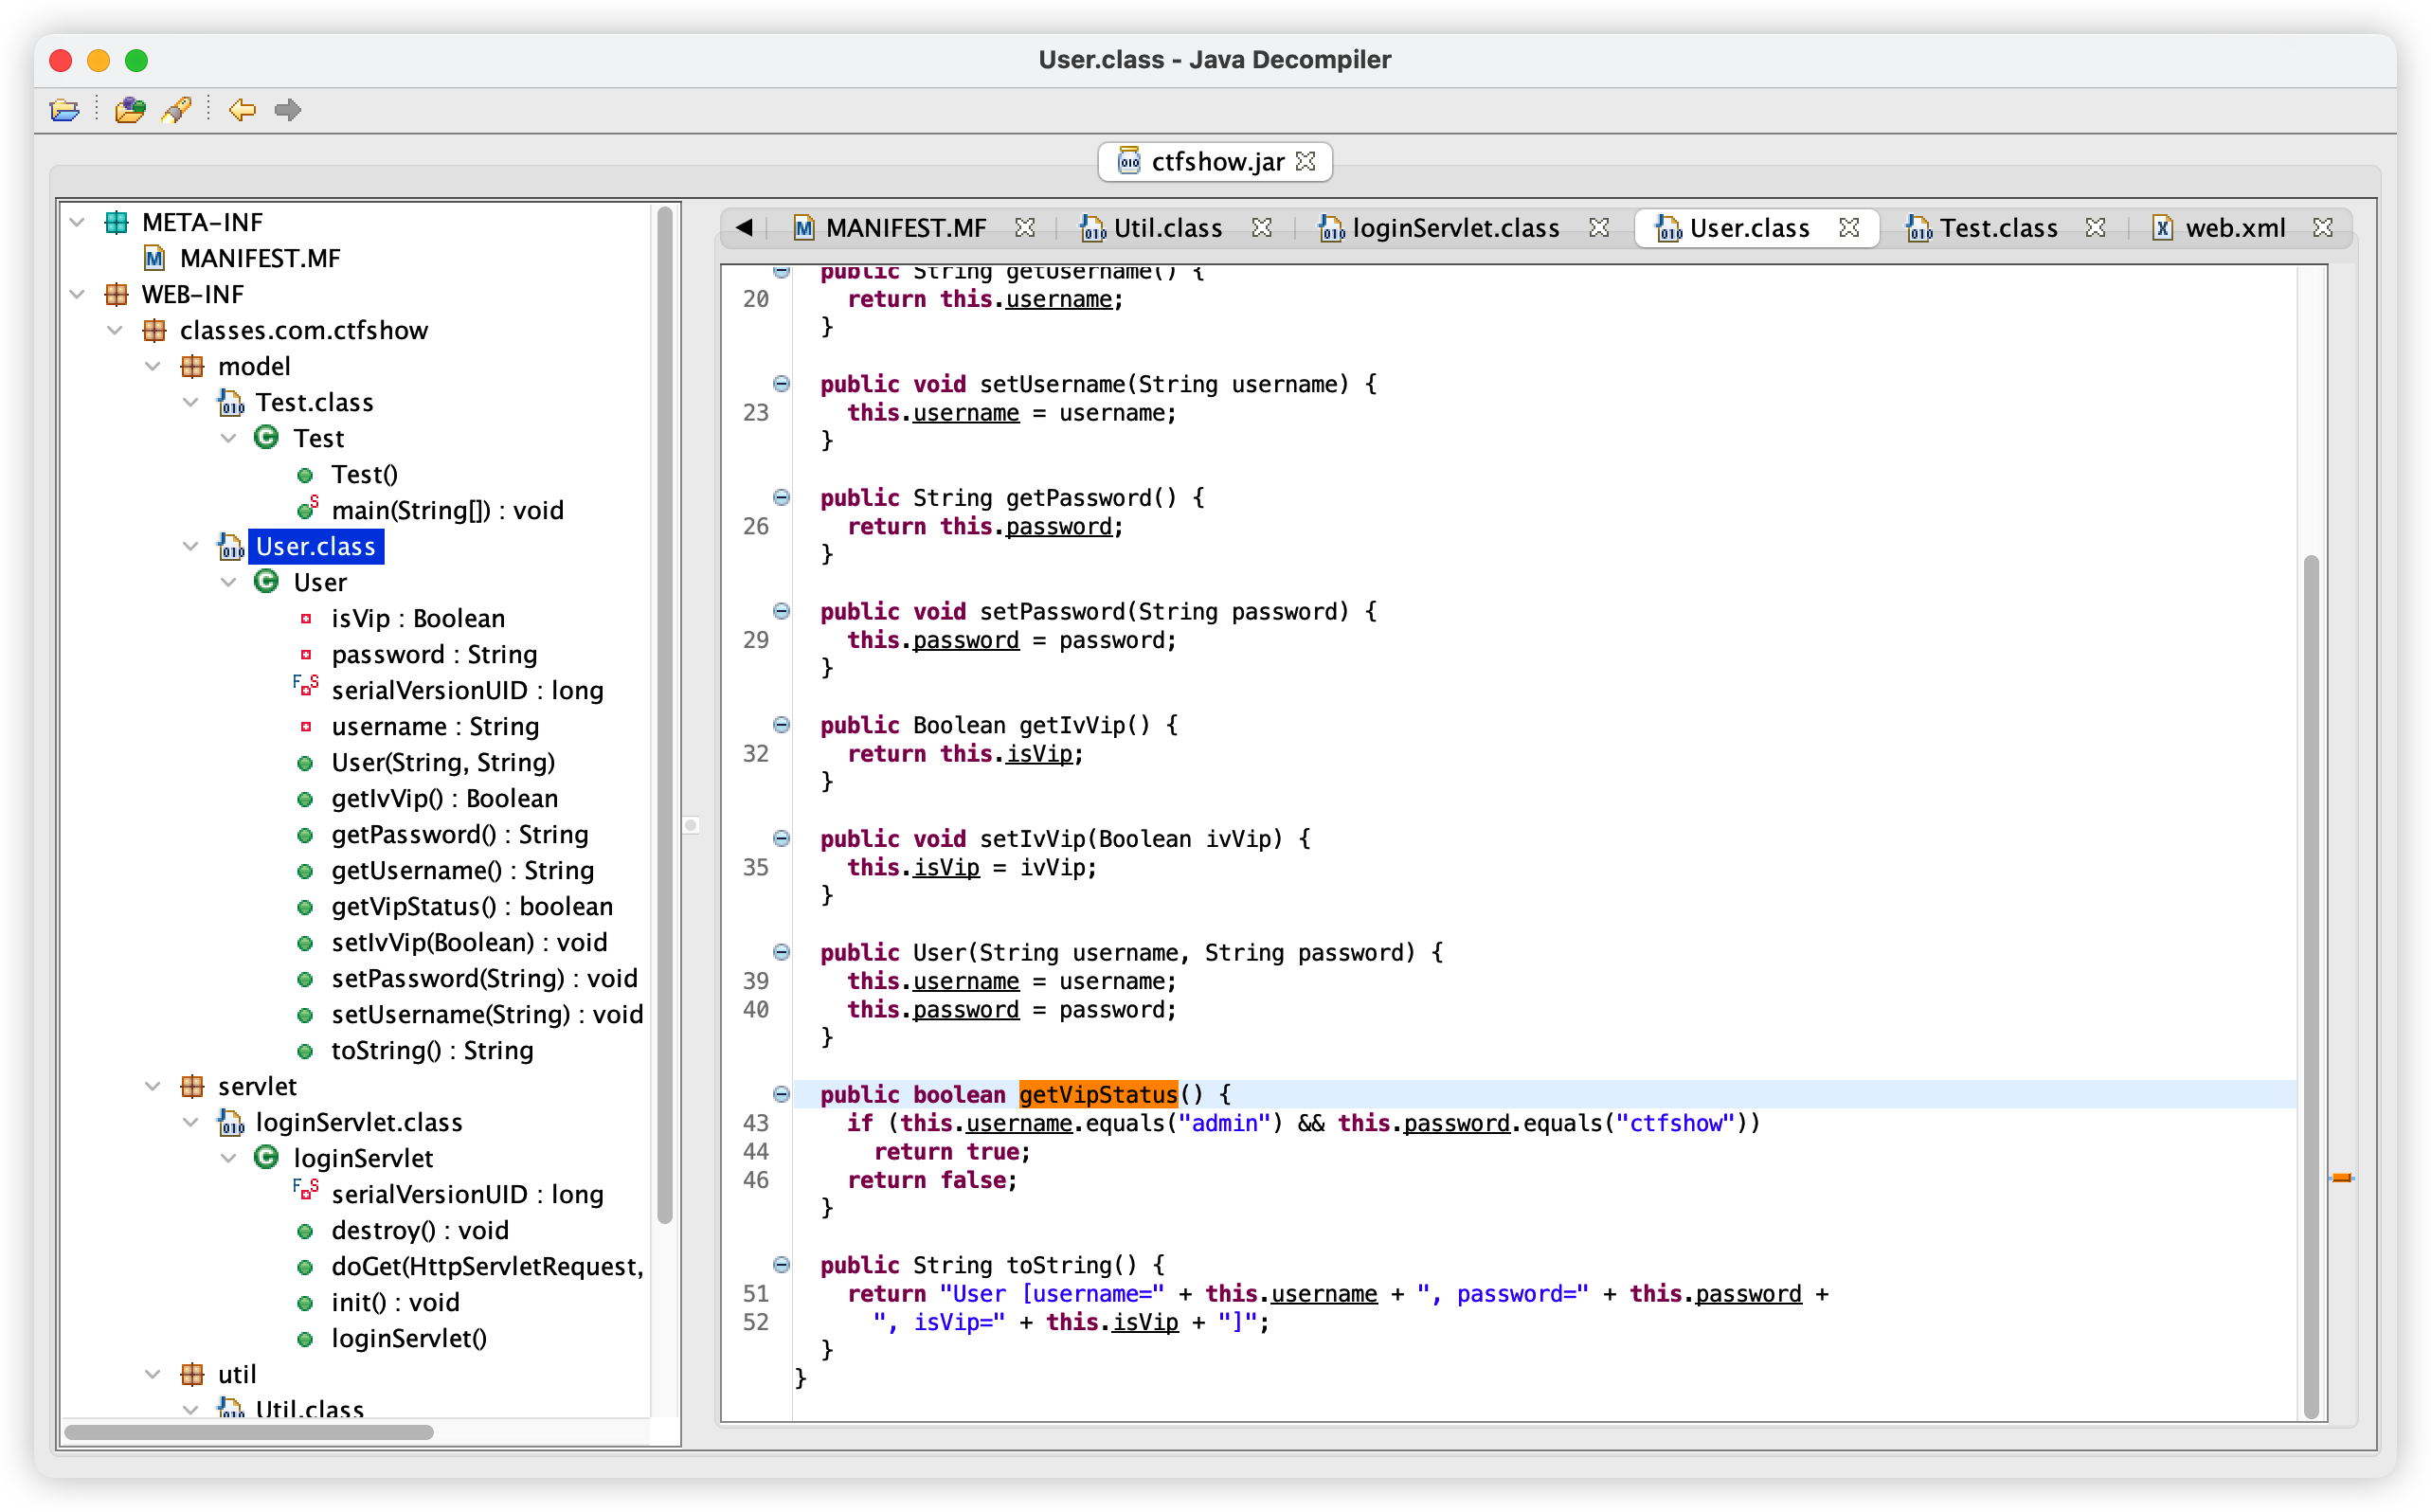
Task: Select destroy() : void method
Action: coord(420,1230)
